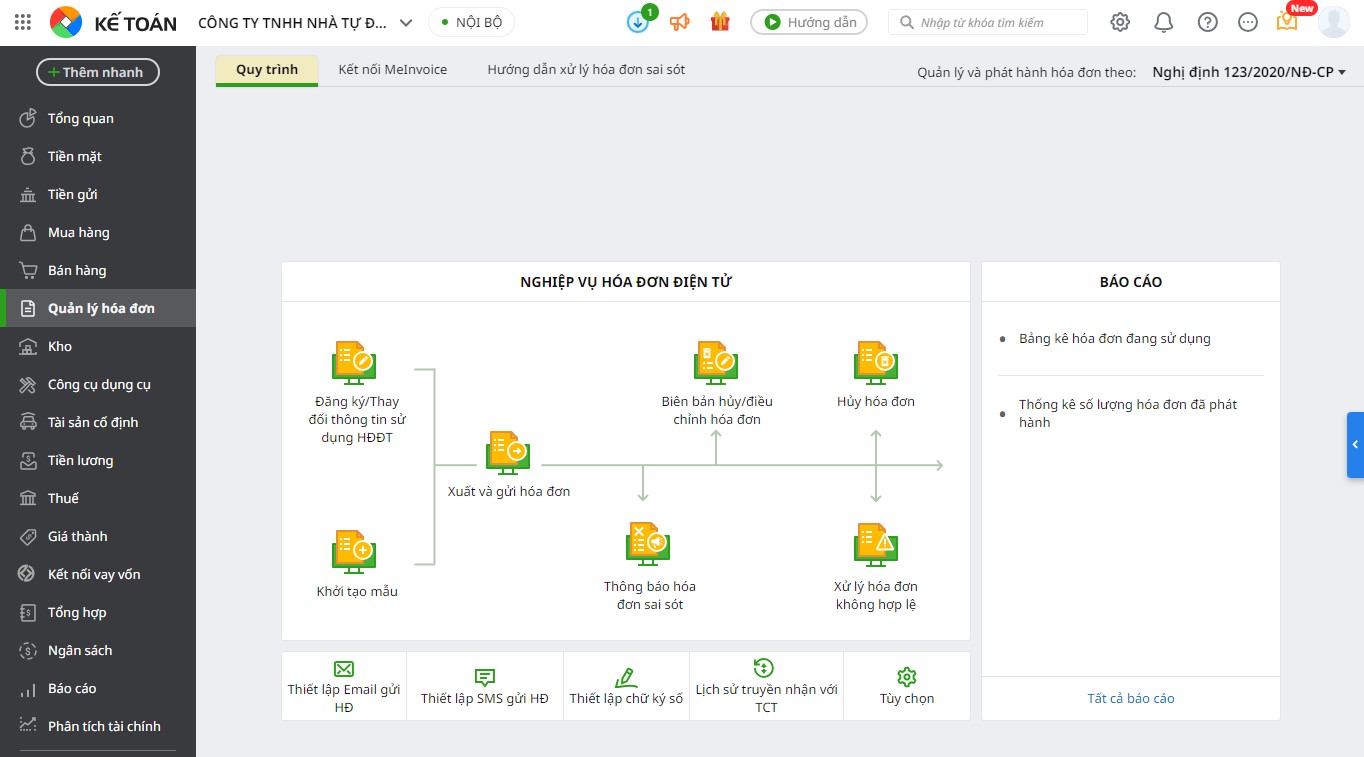Open Thiết lập Email gửi HĐ
Screen dimensions: 1364x757
[x=344, y=686]
